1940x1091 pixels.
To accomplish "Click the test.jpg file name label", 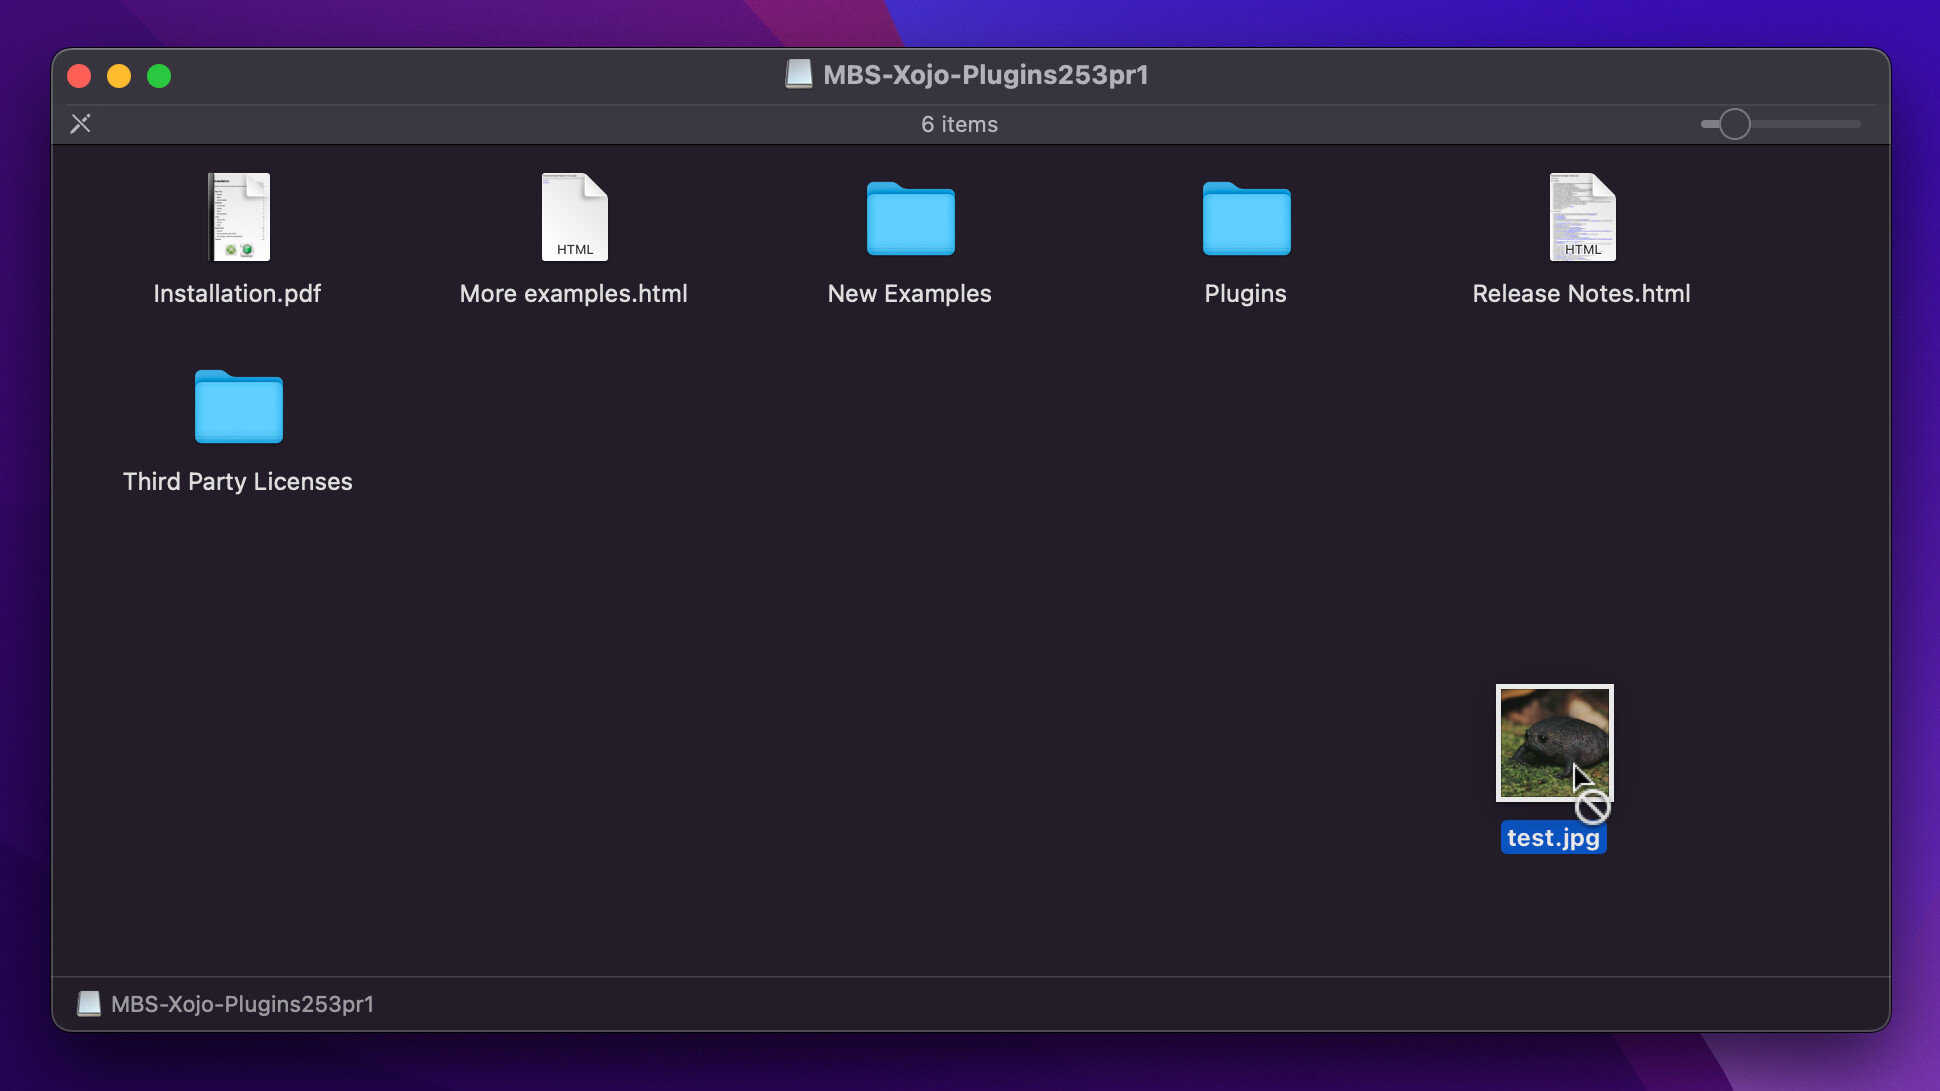I will point(1554,838).
